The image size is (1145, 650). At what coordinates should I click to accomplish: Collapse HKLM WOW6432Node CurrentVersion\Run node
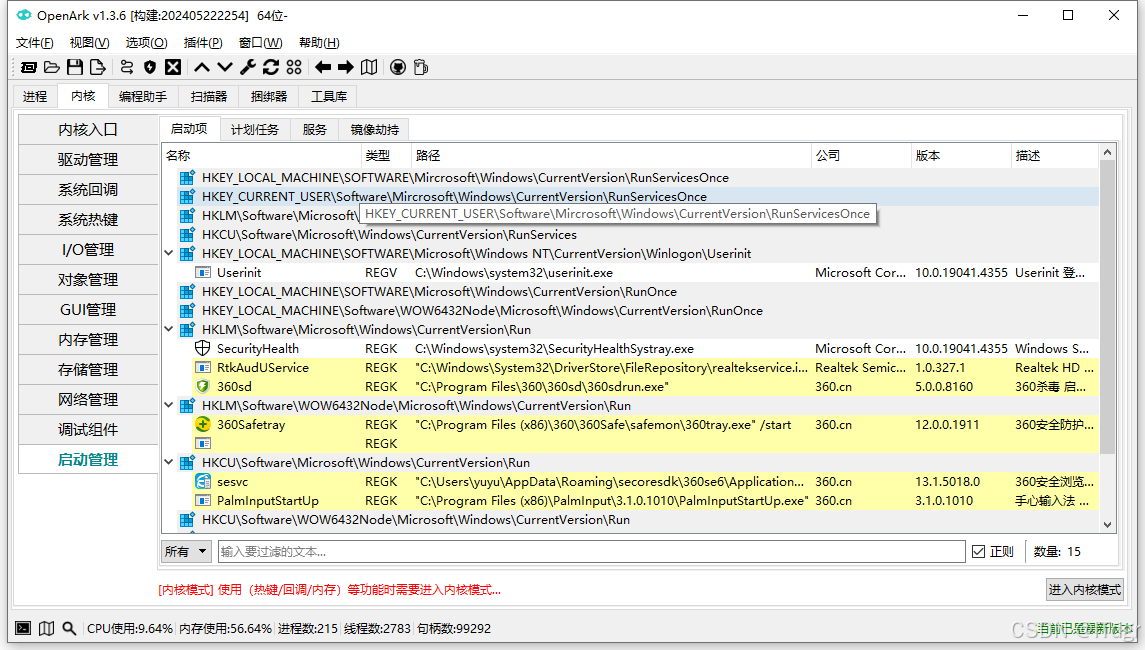169,405
